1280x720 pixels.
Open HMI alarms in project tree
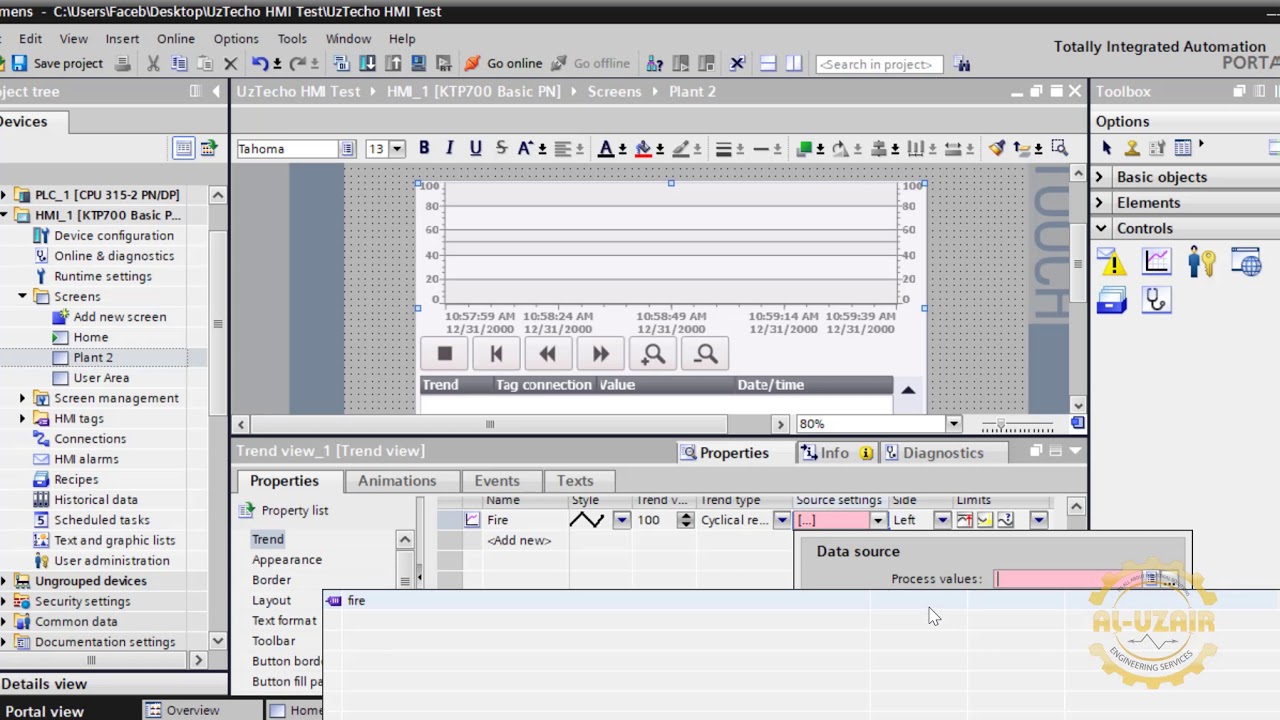pos(86,459)
